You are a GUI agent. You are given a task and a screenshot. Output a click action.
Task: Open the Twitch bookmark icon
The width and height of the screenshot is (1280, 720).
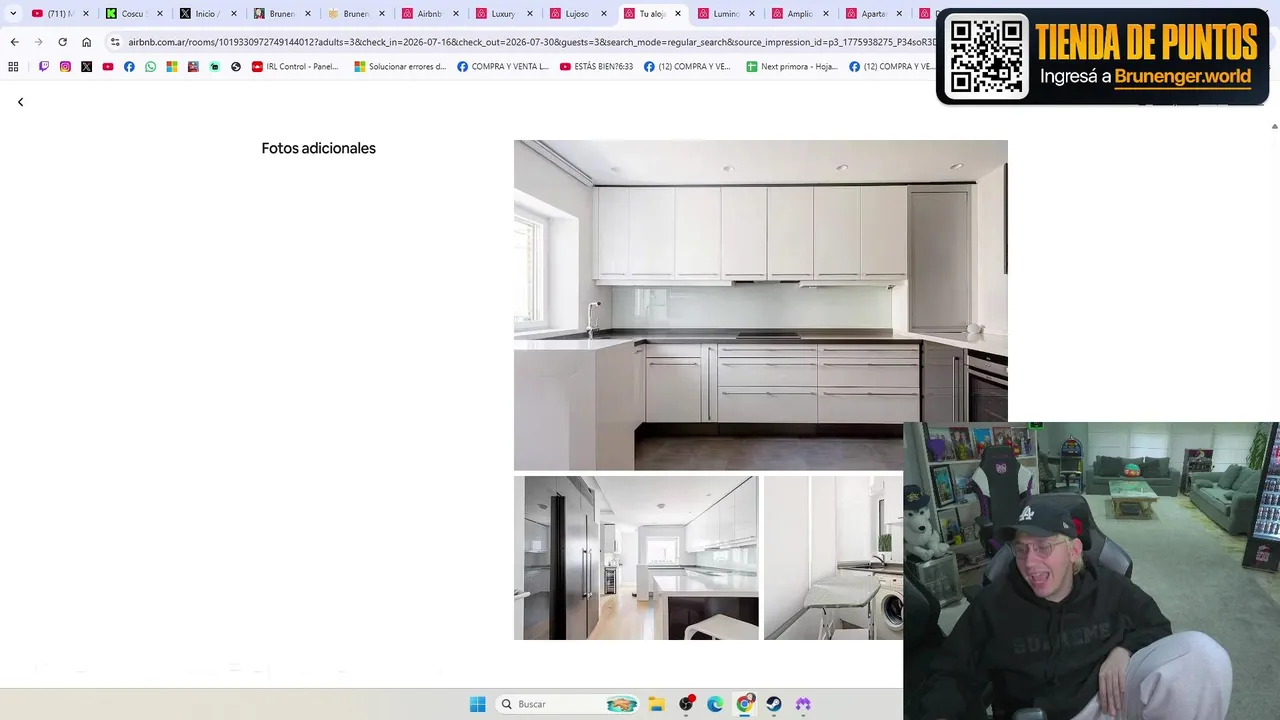(x=44, y=67)
